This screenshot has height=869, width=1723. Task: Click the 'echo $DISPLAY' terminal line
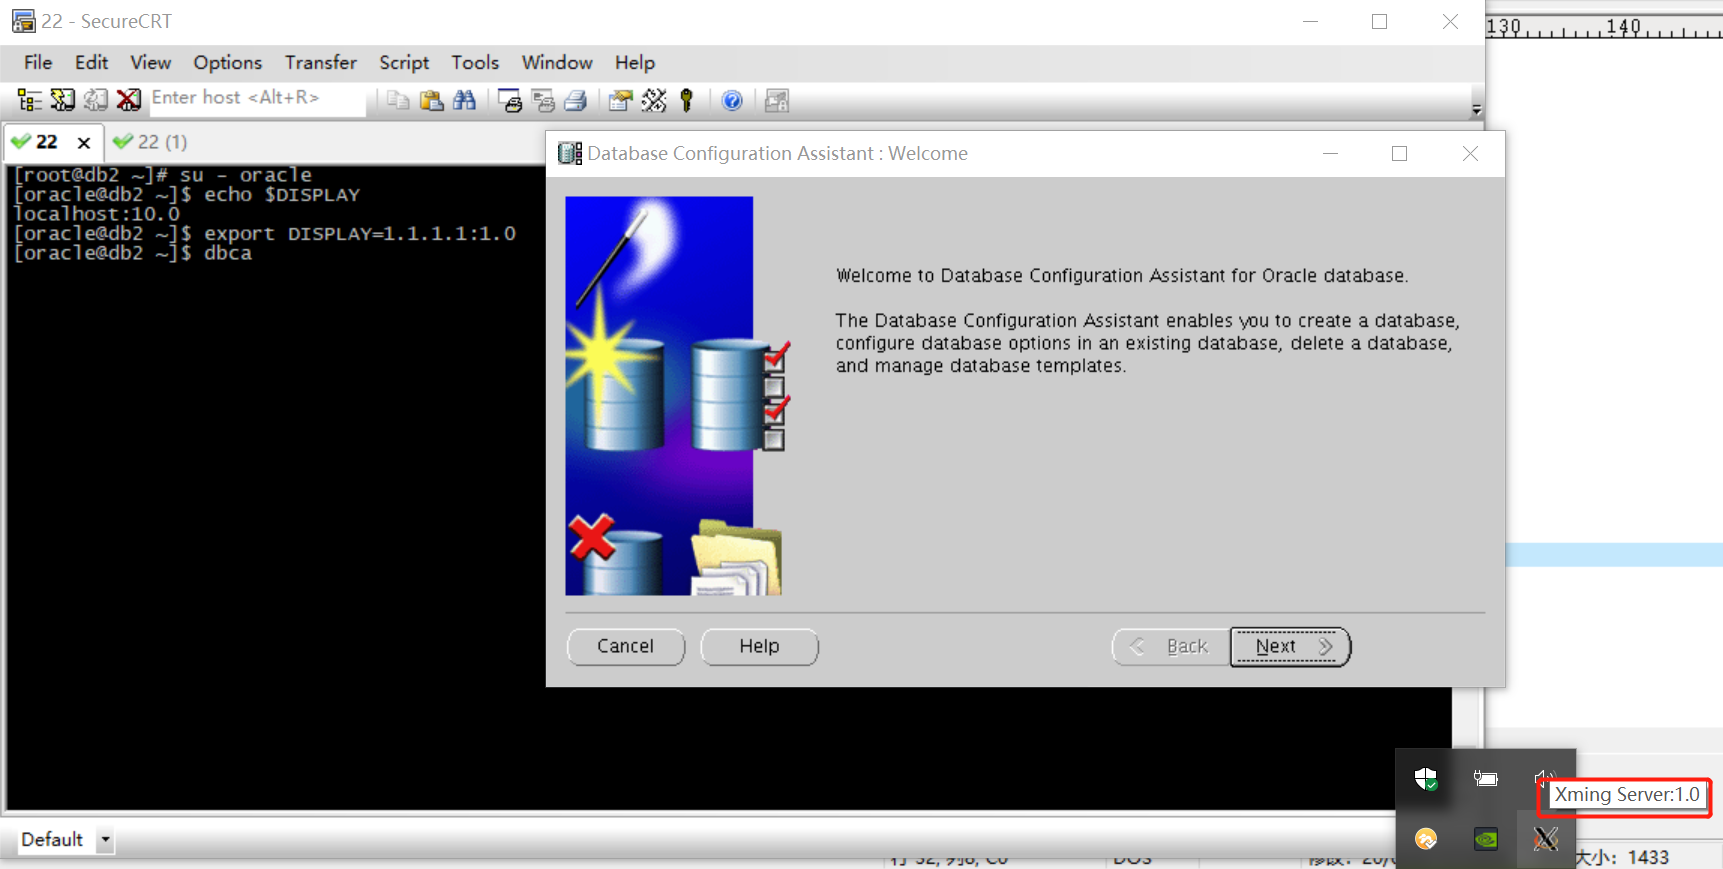[x=186, y=194]
